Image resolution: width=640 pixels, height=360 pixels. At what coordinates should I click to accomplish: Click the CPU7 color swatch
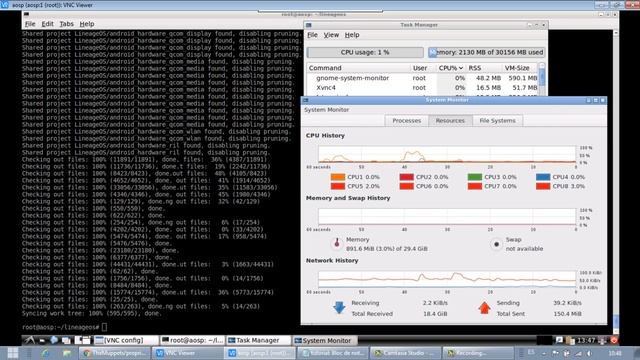tap(475, 186)
